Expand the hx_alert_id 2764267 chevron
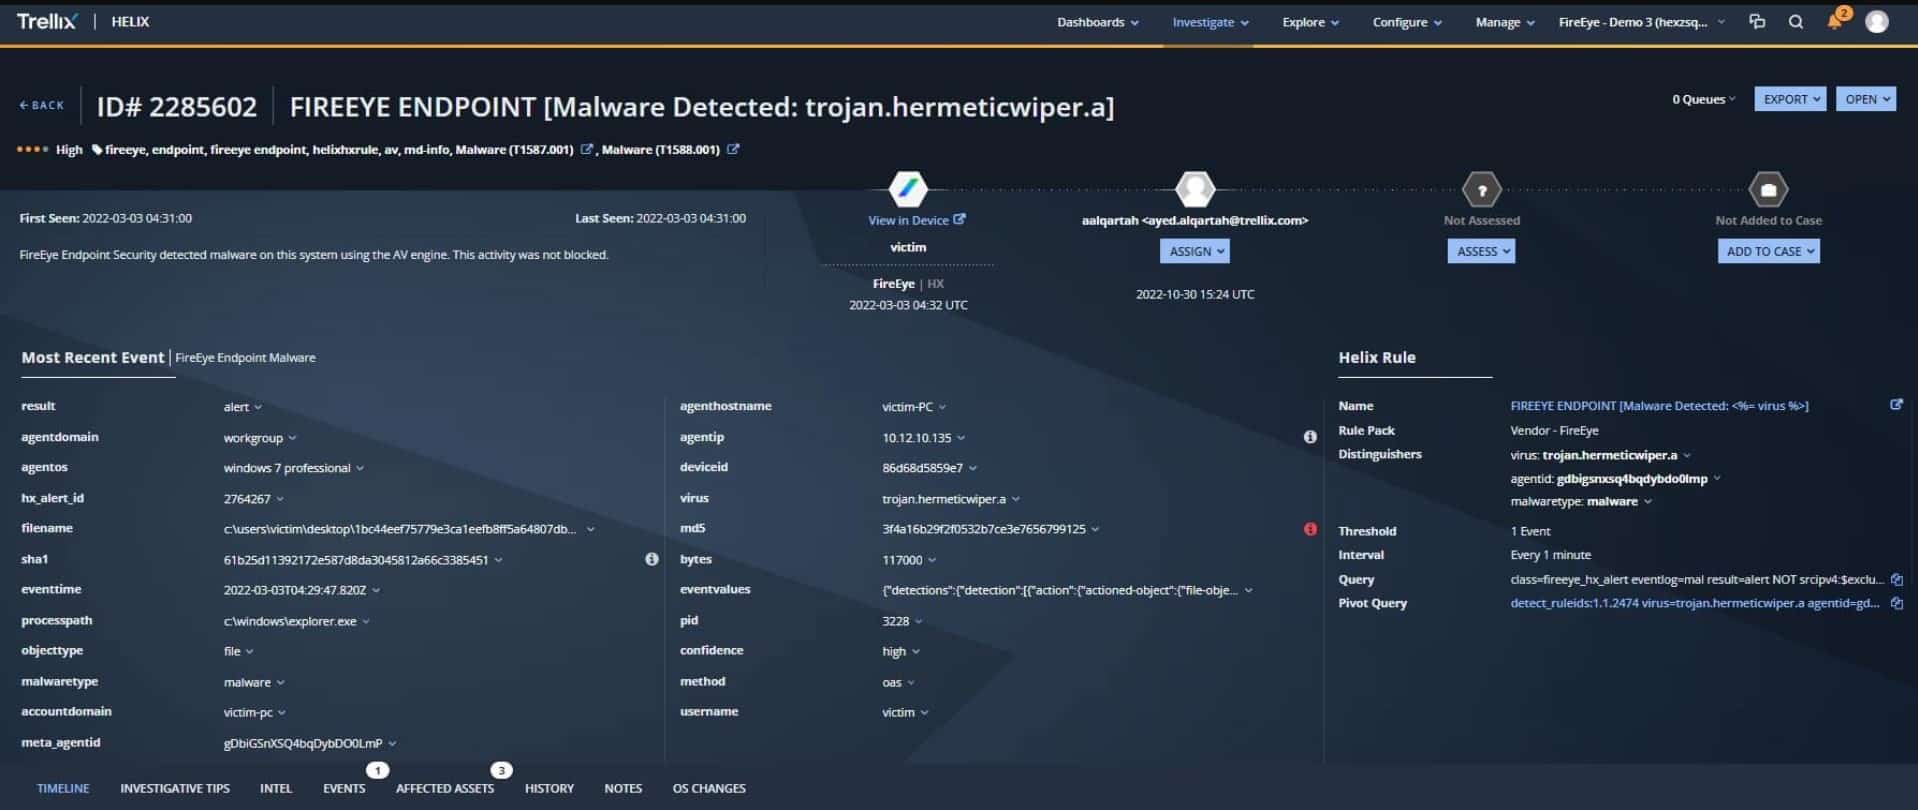1918x810 pixels. 280,498
